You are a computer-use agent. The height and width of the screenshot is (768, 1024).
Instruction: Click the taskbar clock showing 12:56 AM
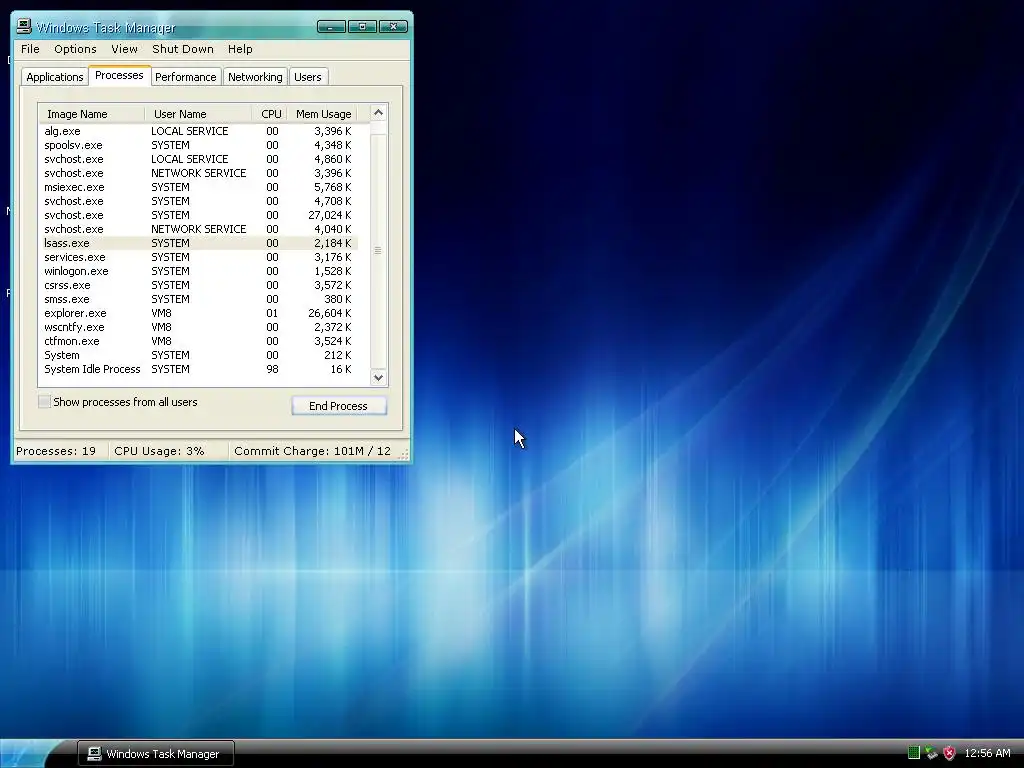[987, 753]
